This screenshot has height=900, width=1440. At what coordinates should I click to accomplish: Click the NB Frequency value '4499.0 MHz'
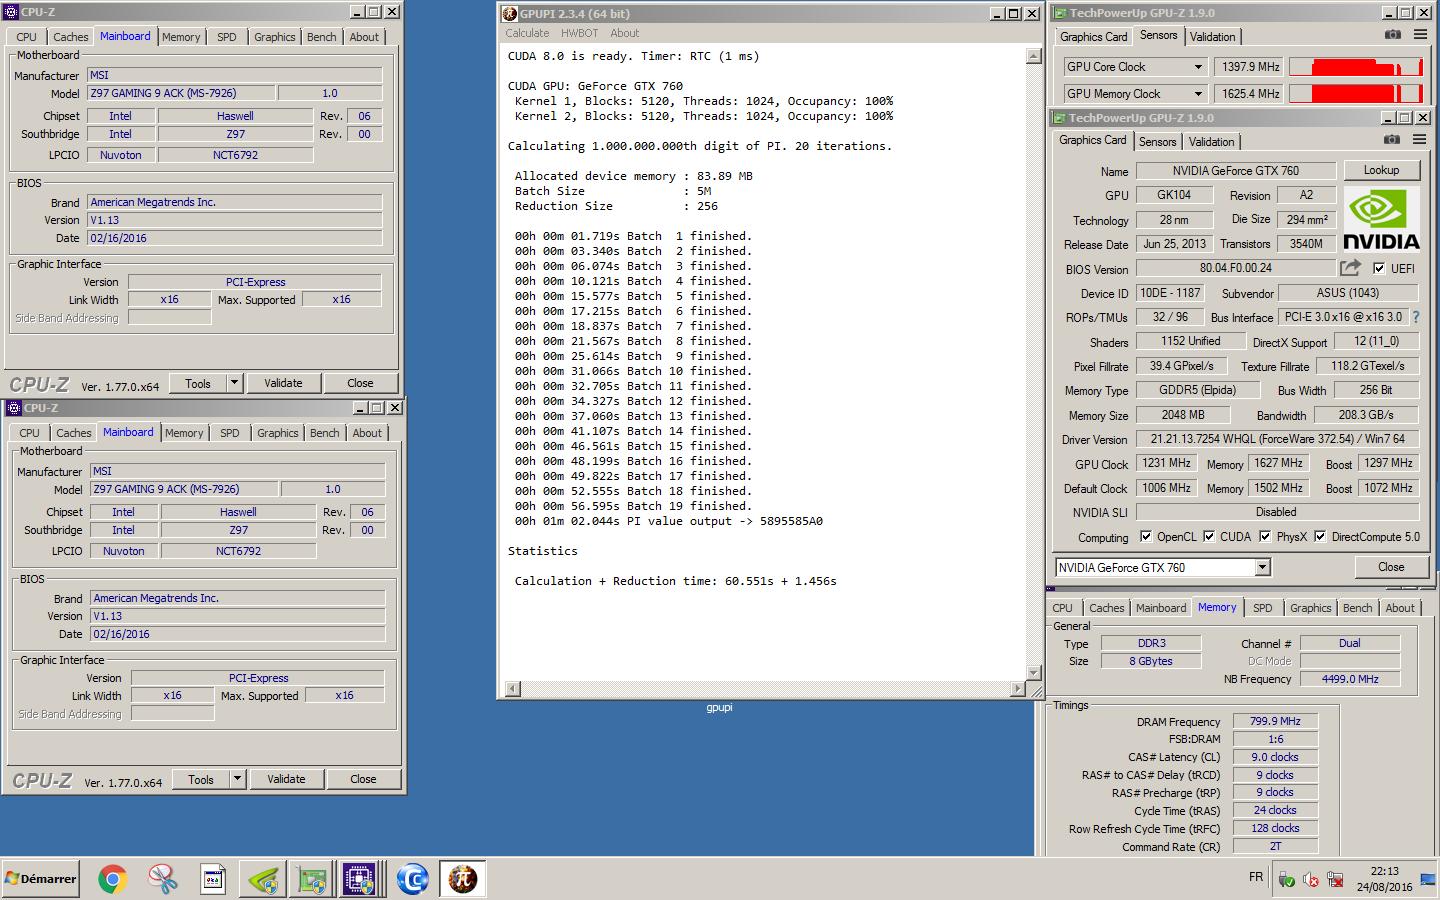pyautogui.click(x=1350, y=679)
